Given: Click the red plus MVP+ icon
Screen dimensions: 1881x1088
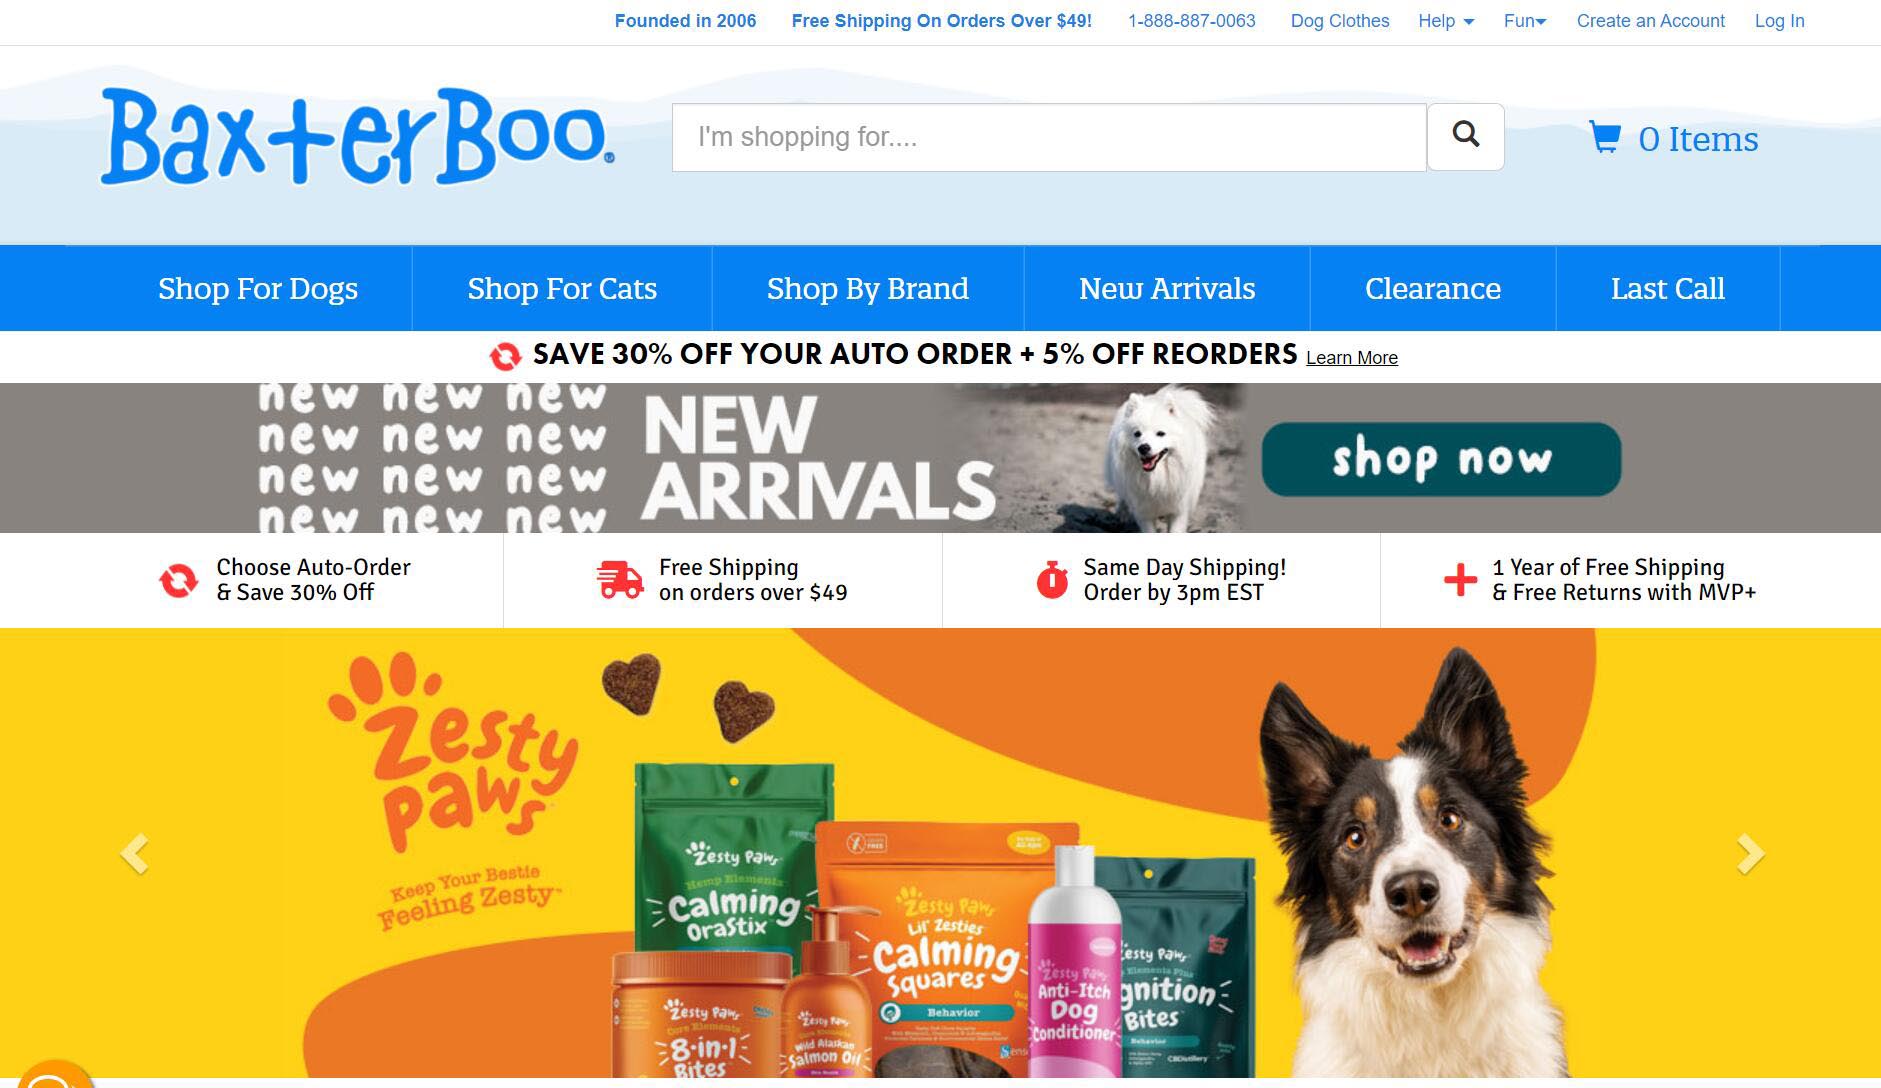Looking at the screenshot, I should pyautogui.click(x=1460, y=580).
